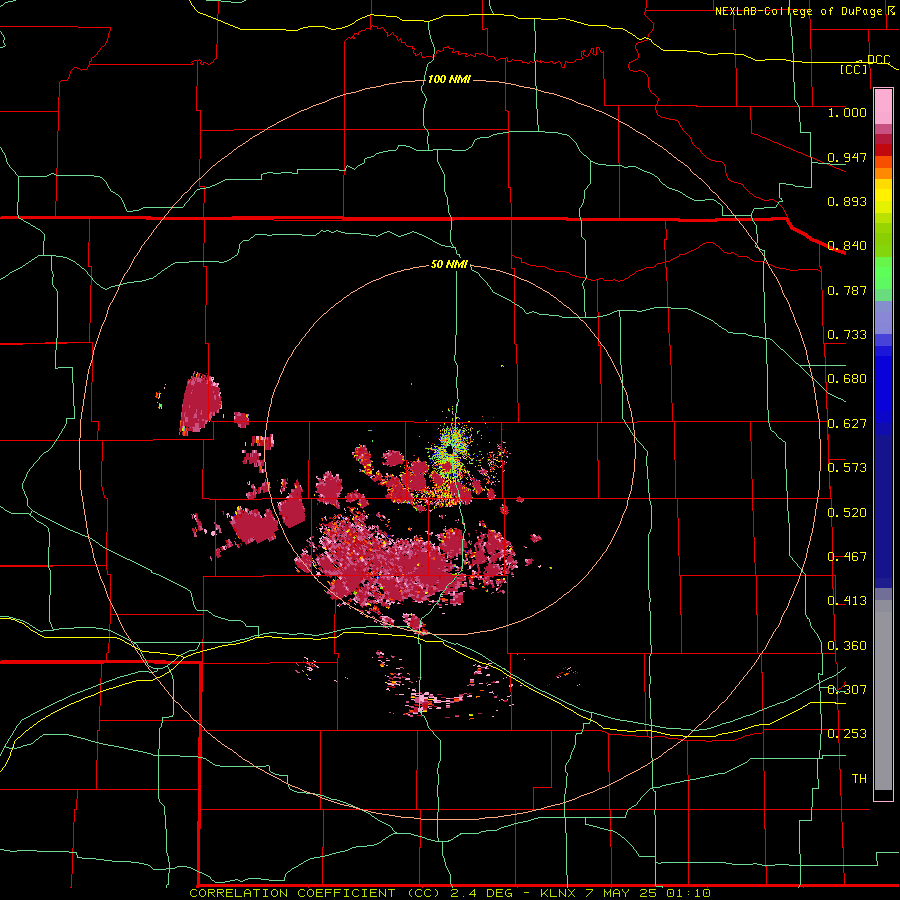Image resolution: width=900 pixels, height=900 pixels.
Task: Click the KLNX radar site at the center of the clutter
Action: (x=449, y=452)
